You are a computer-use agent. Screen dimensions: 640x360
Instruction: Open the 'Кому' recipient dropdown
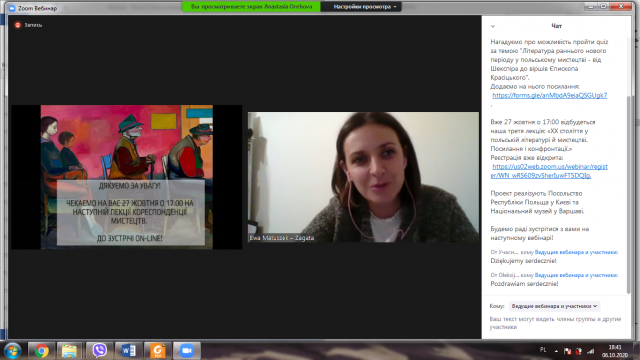click(554, 306)
